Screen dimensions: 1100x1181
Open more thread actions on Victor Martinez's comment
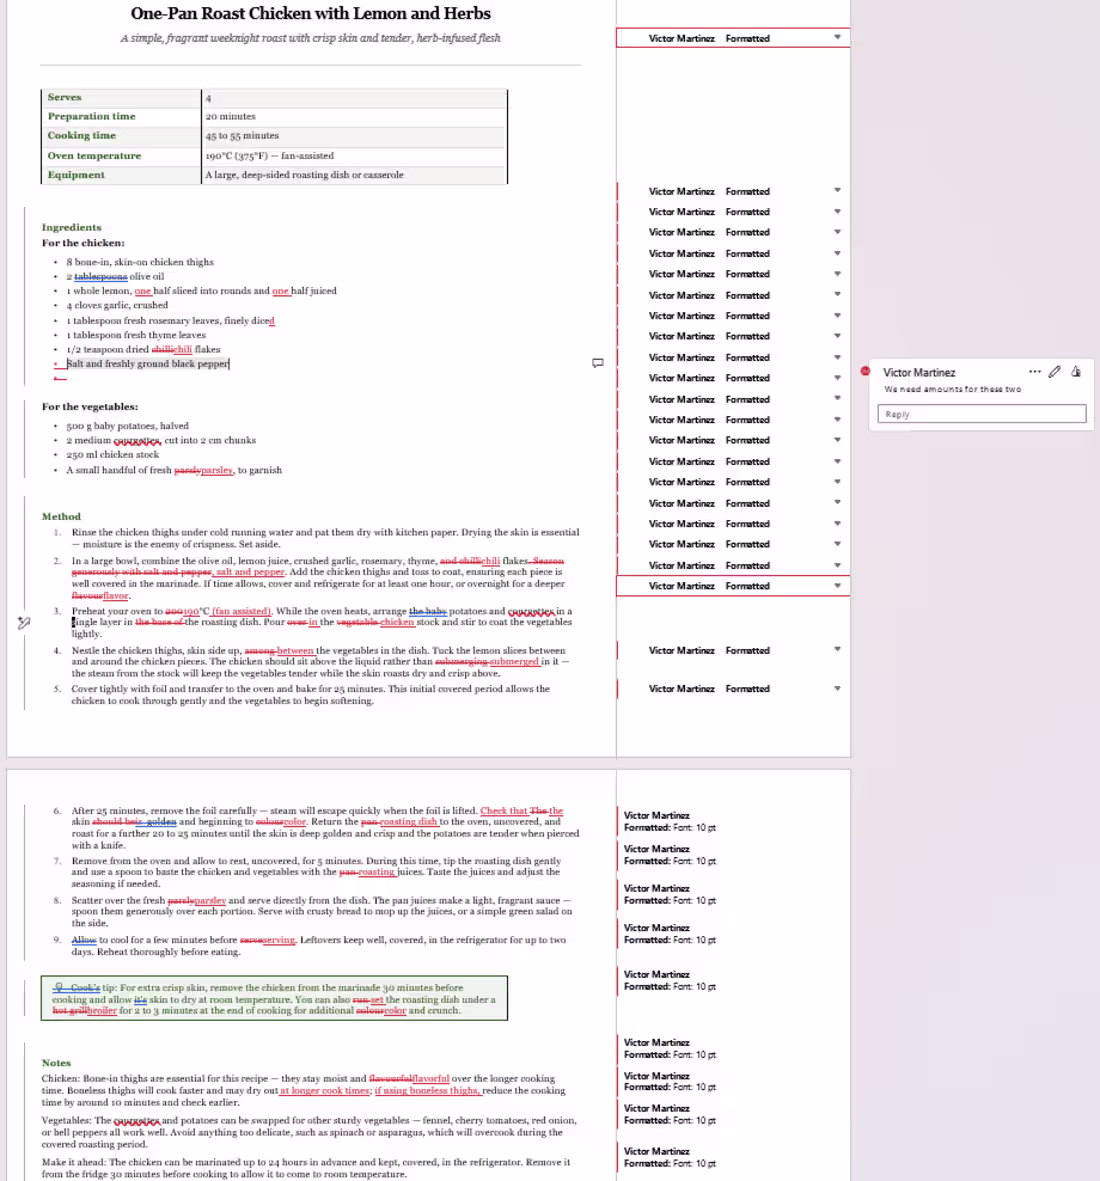tap(1034, 372)
